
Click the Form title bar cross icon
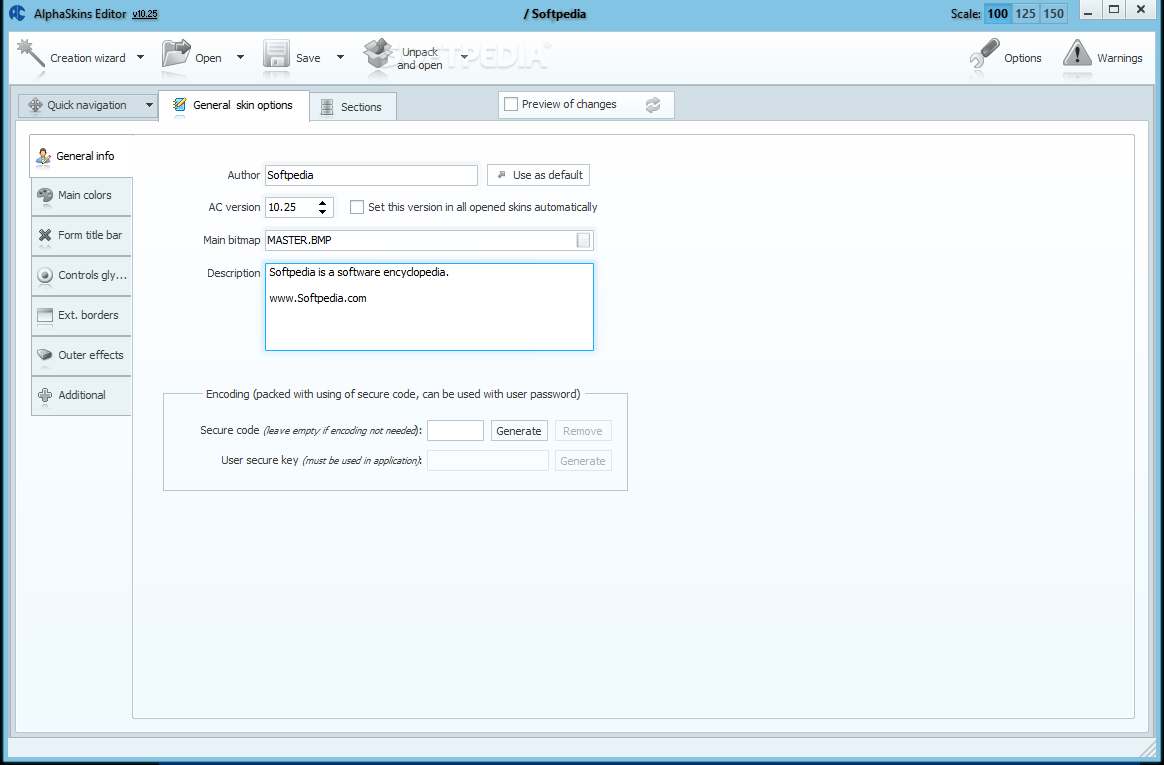click(x=45, y=235)
